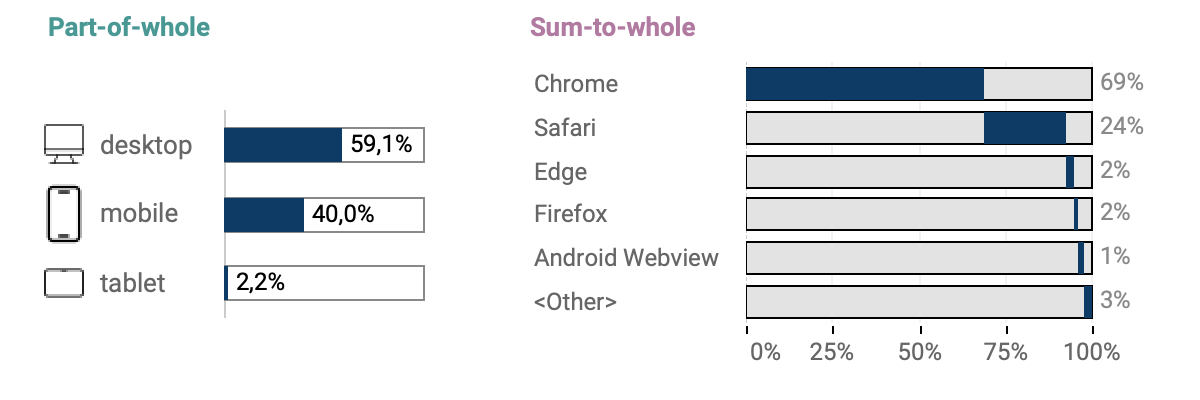Click the Sum-to-whole heading
Viewport: 1200px width, 400px height.
point(612,28)
